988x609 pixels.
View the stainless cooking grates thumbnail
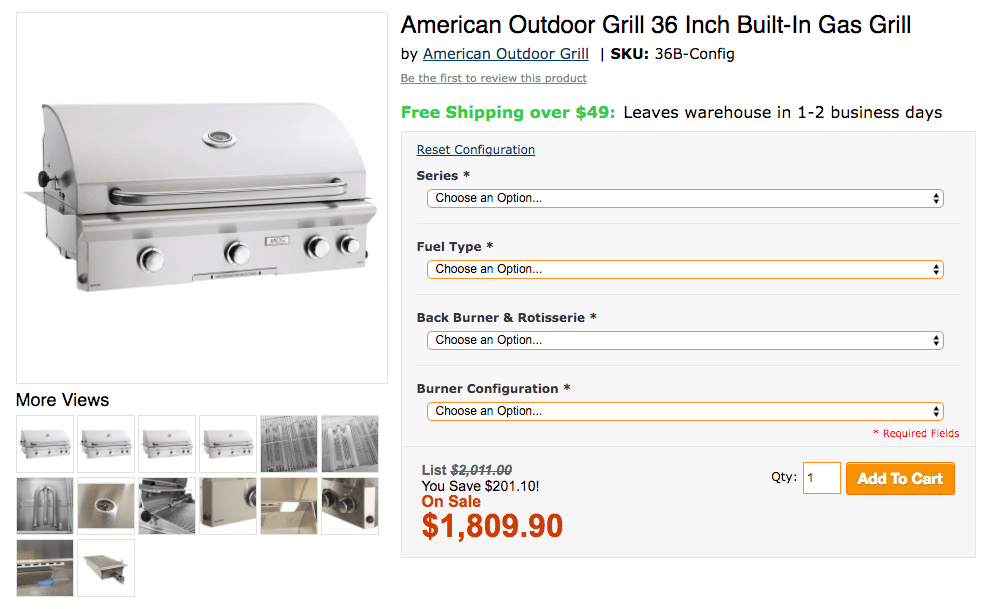pyautogui.click(x=288, y=444)
